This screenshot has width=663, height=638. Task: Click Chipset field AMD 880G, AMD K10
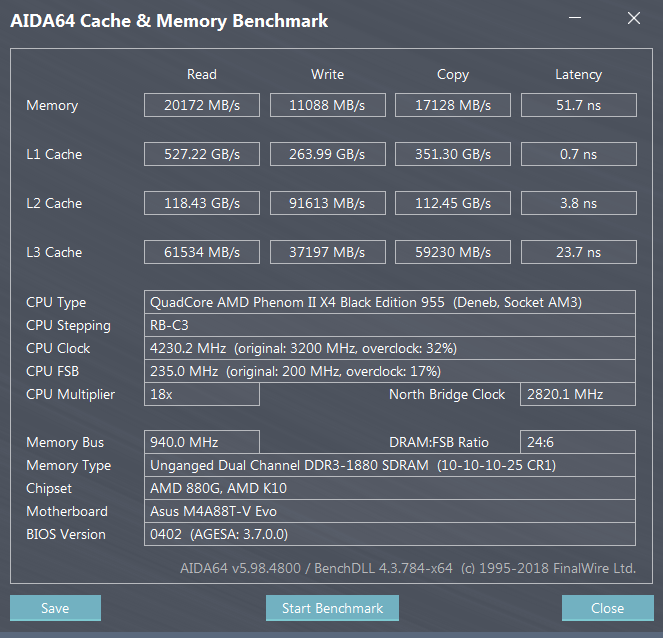click(x=390, y=488)
